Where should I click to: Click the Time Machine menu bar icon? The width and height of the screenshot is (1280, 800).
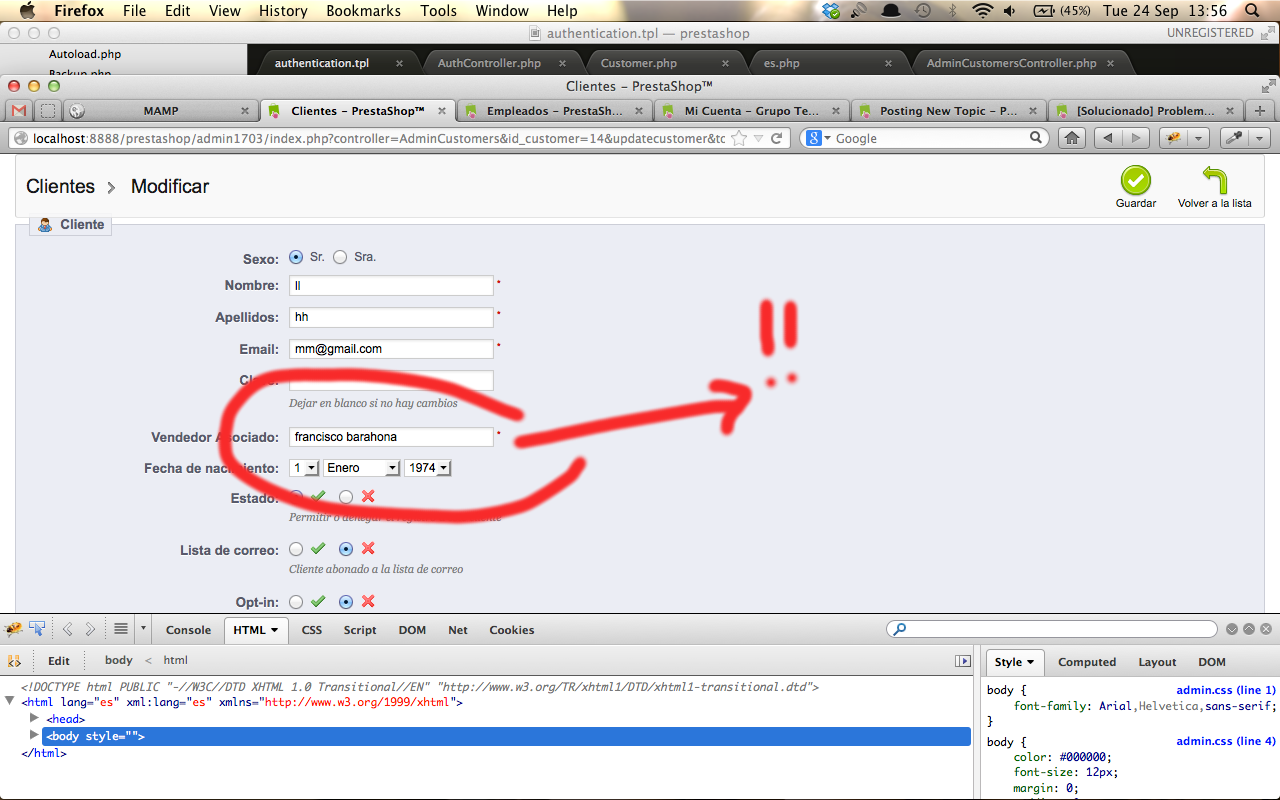[922, 11]
